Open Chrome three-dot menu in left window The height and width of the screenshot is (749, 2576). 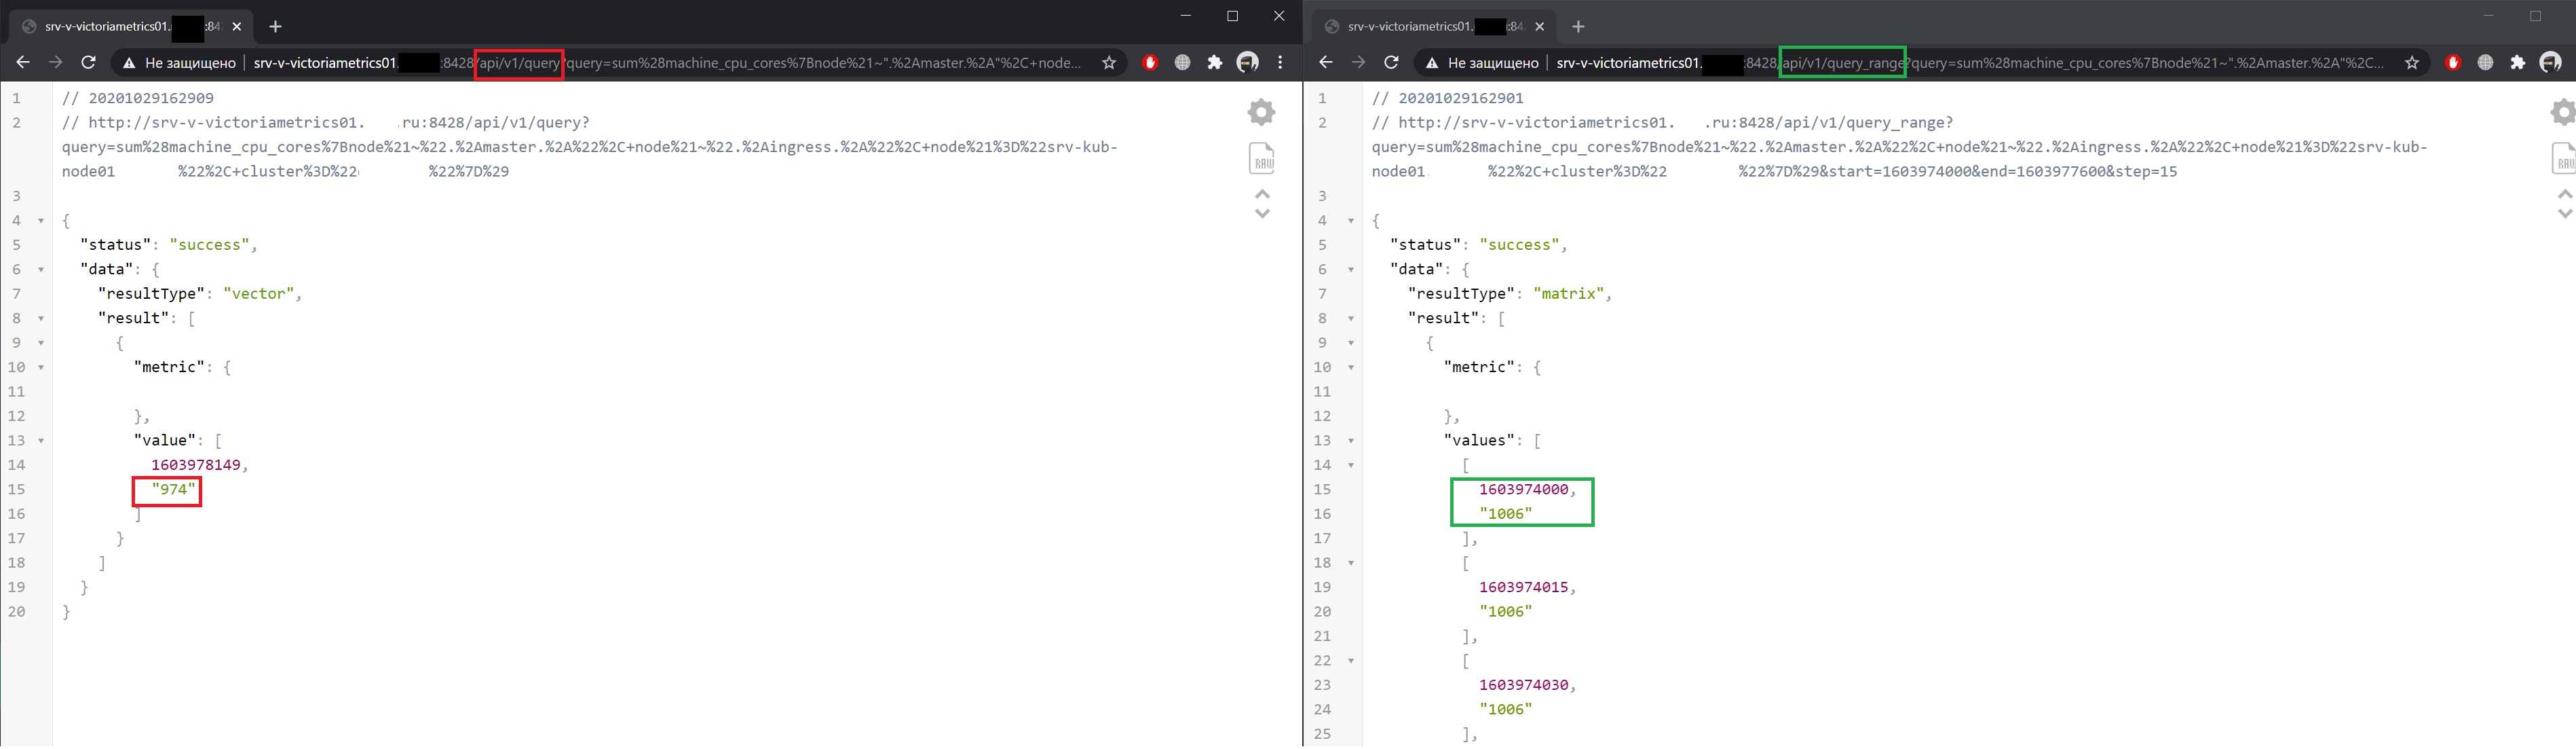(1280, 63)
